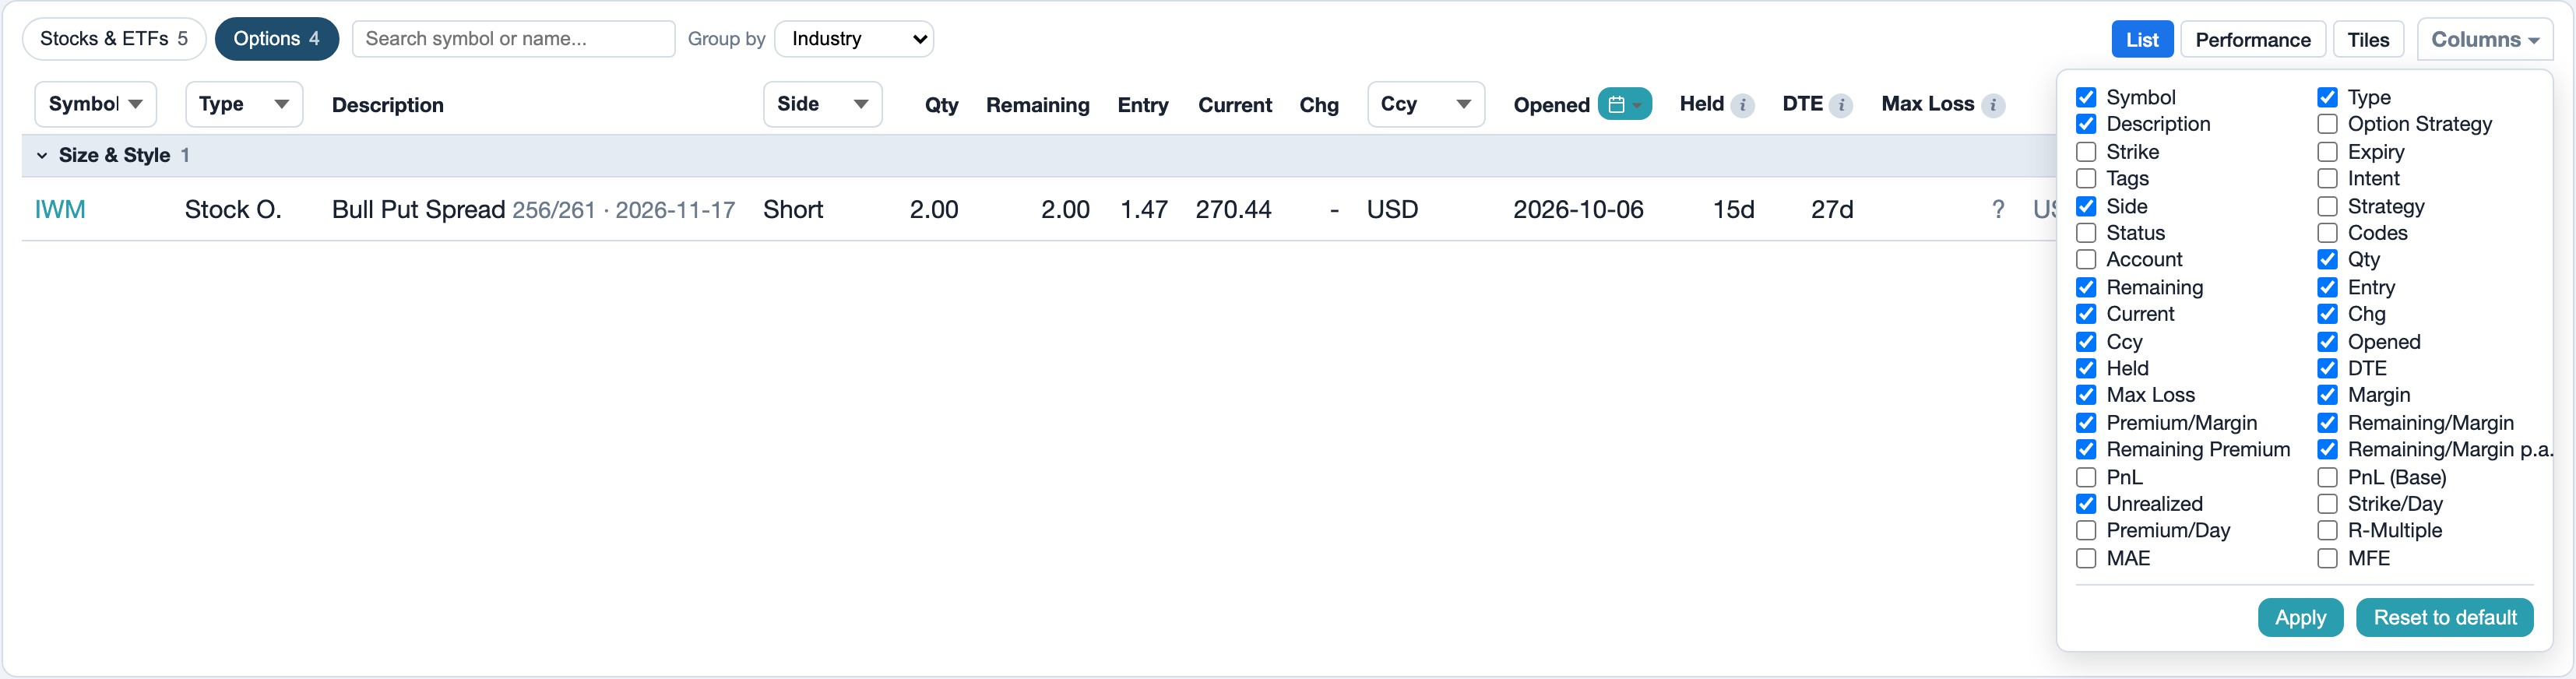Screen dimensions: 2576x679
Task: Switch to Stocks & ETFs tab
Action: (114, 39)
